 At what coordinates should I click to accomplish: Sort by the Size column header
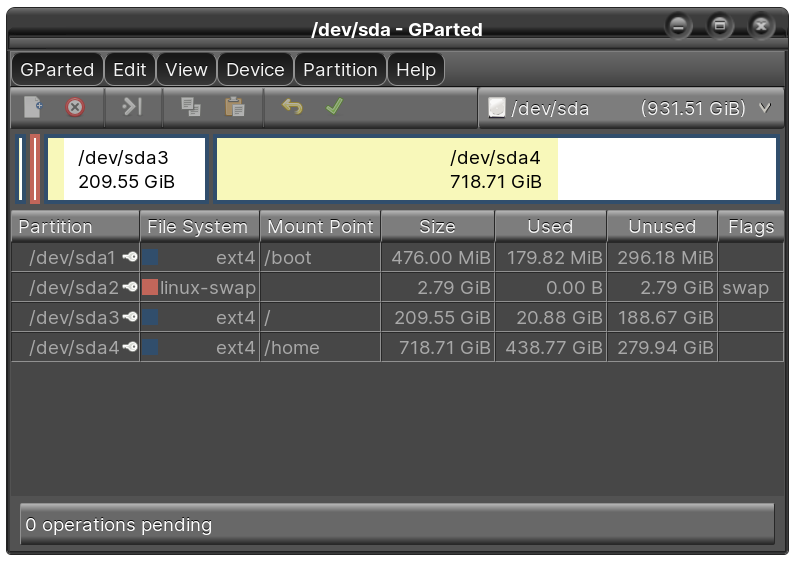pyautogui.click(x=437, y=227)
